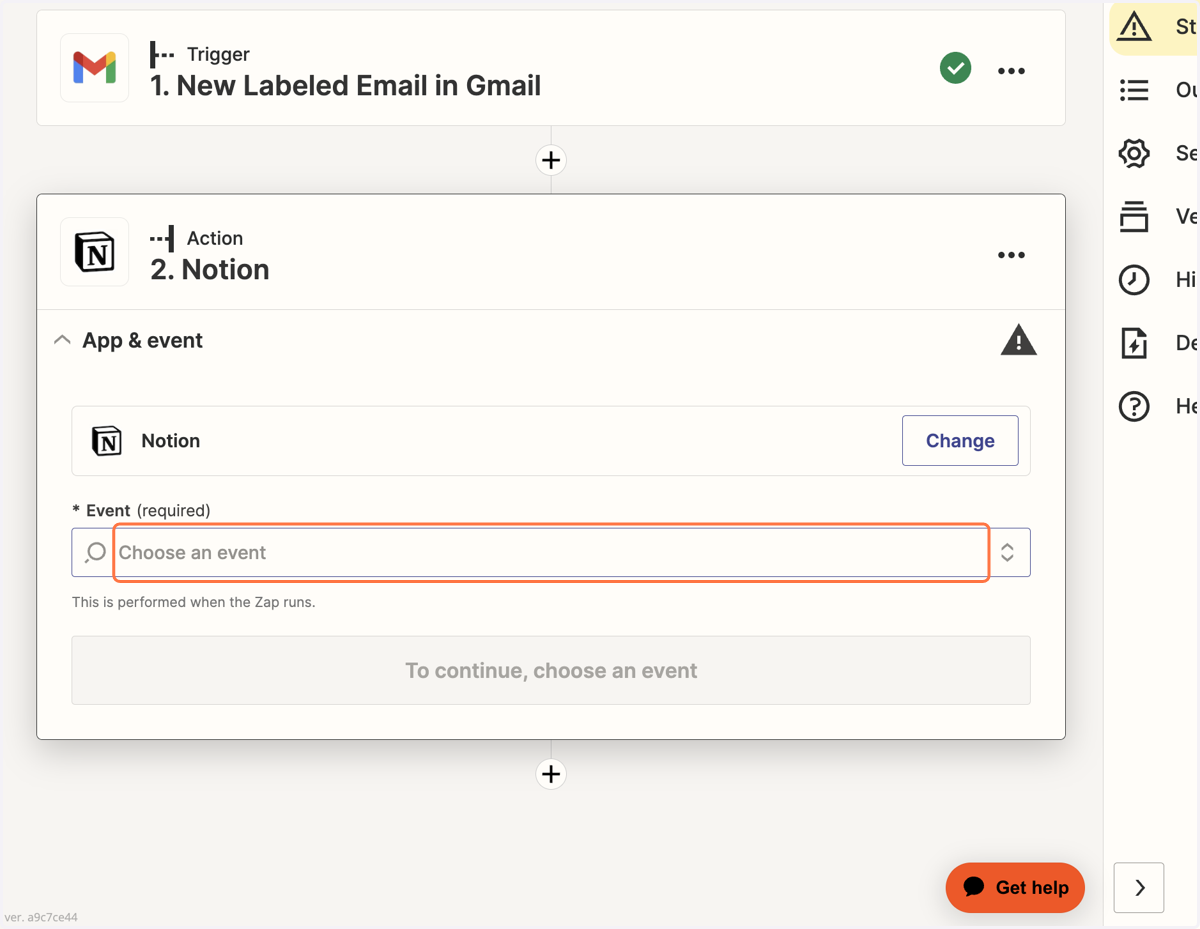Click the Notion app name text

tap(171, 441)
